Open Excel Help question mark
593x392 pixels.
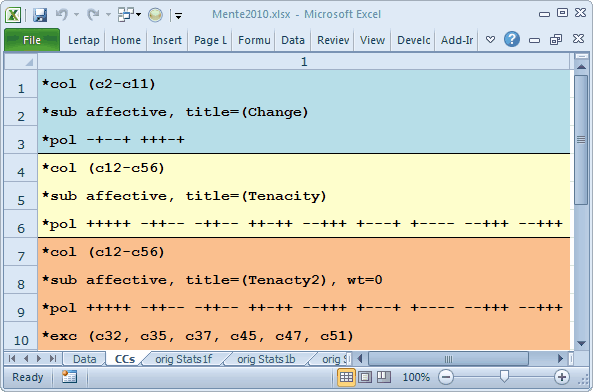point(512,39)
